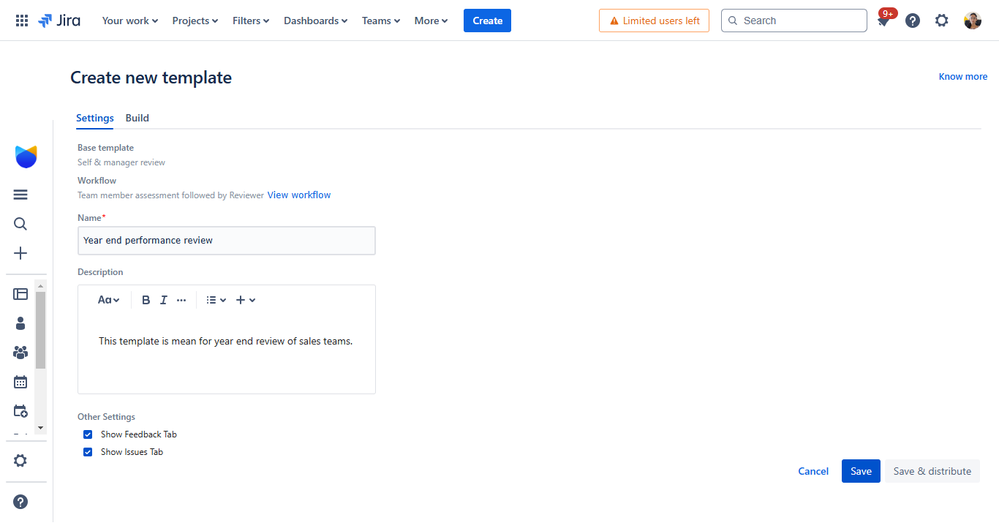The image size is (999, 523).
Task: Open the help icon in top bar
Action: 912,20
